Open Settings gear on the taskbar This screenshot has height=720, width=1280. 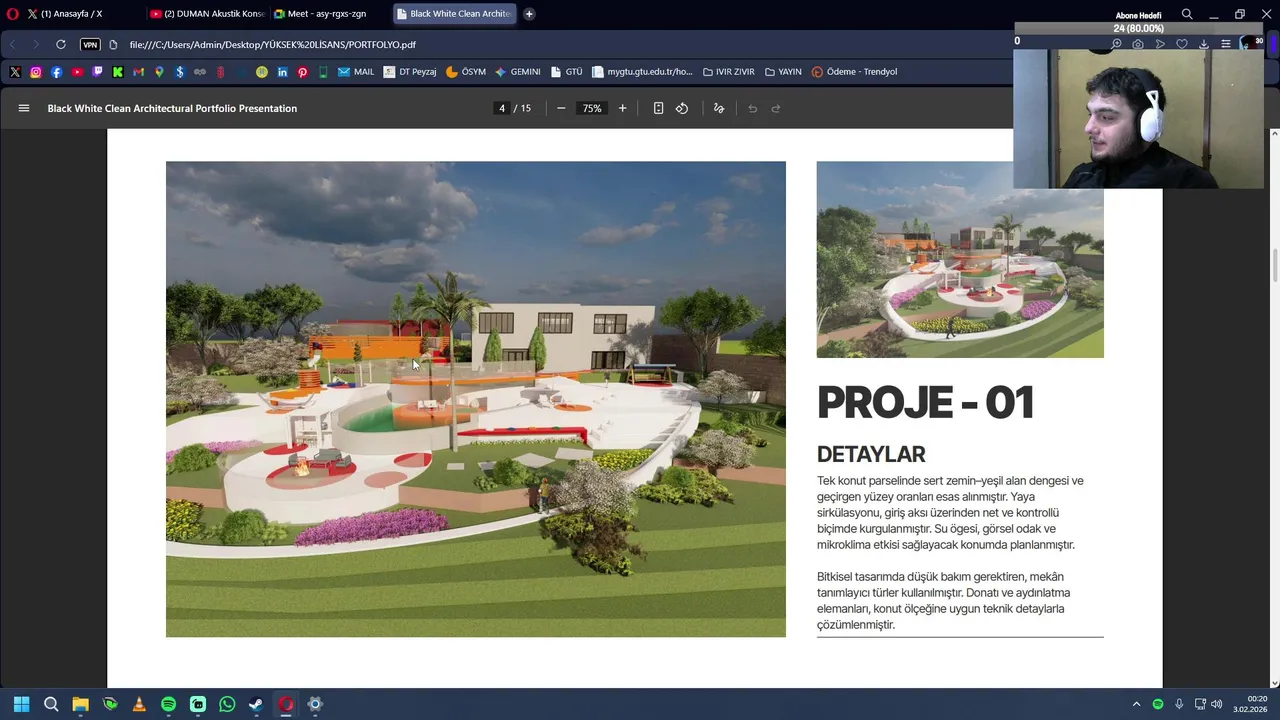[315, 704]
